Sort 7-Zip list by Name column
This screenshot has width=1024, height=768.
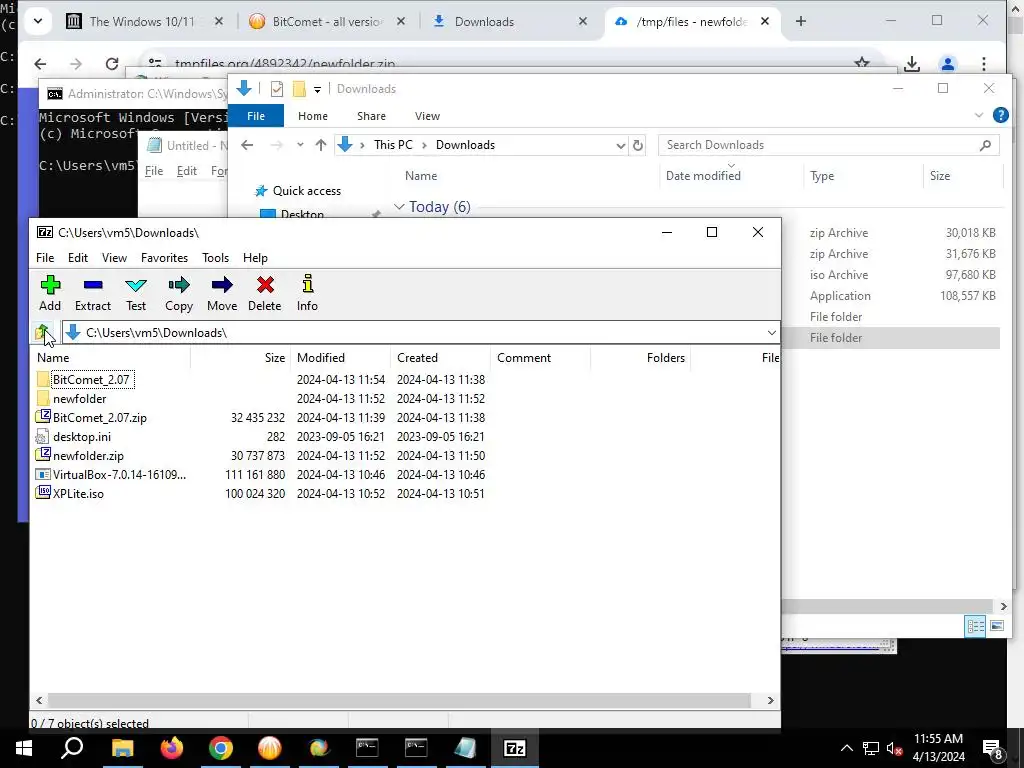111,358
